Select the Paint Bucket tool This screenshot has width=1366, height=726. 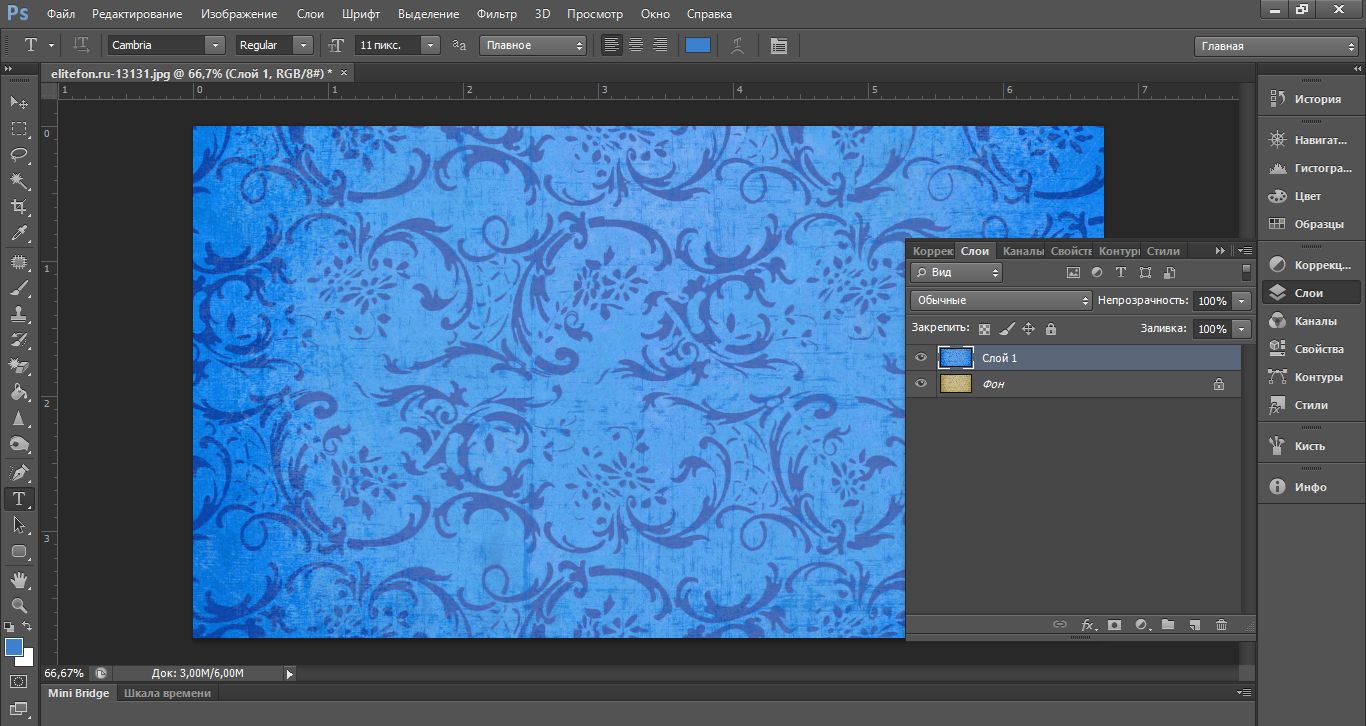click(x=19, y=393)
